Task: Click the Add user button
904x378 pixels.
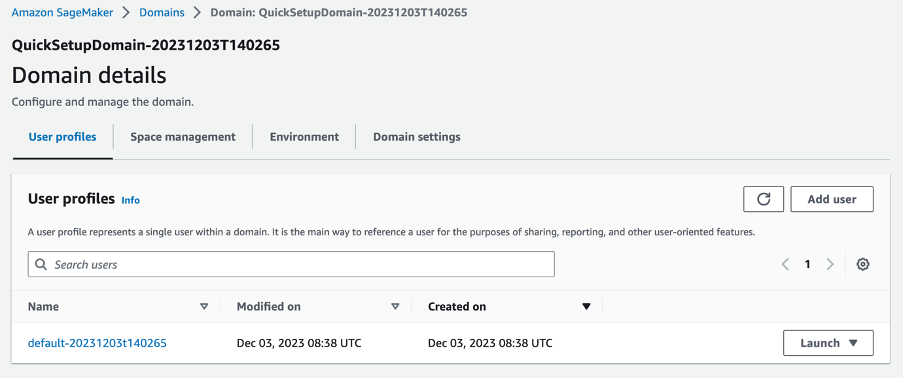Action: coord(832,199)
